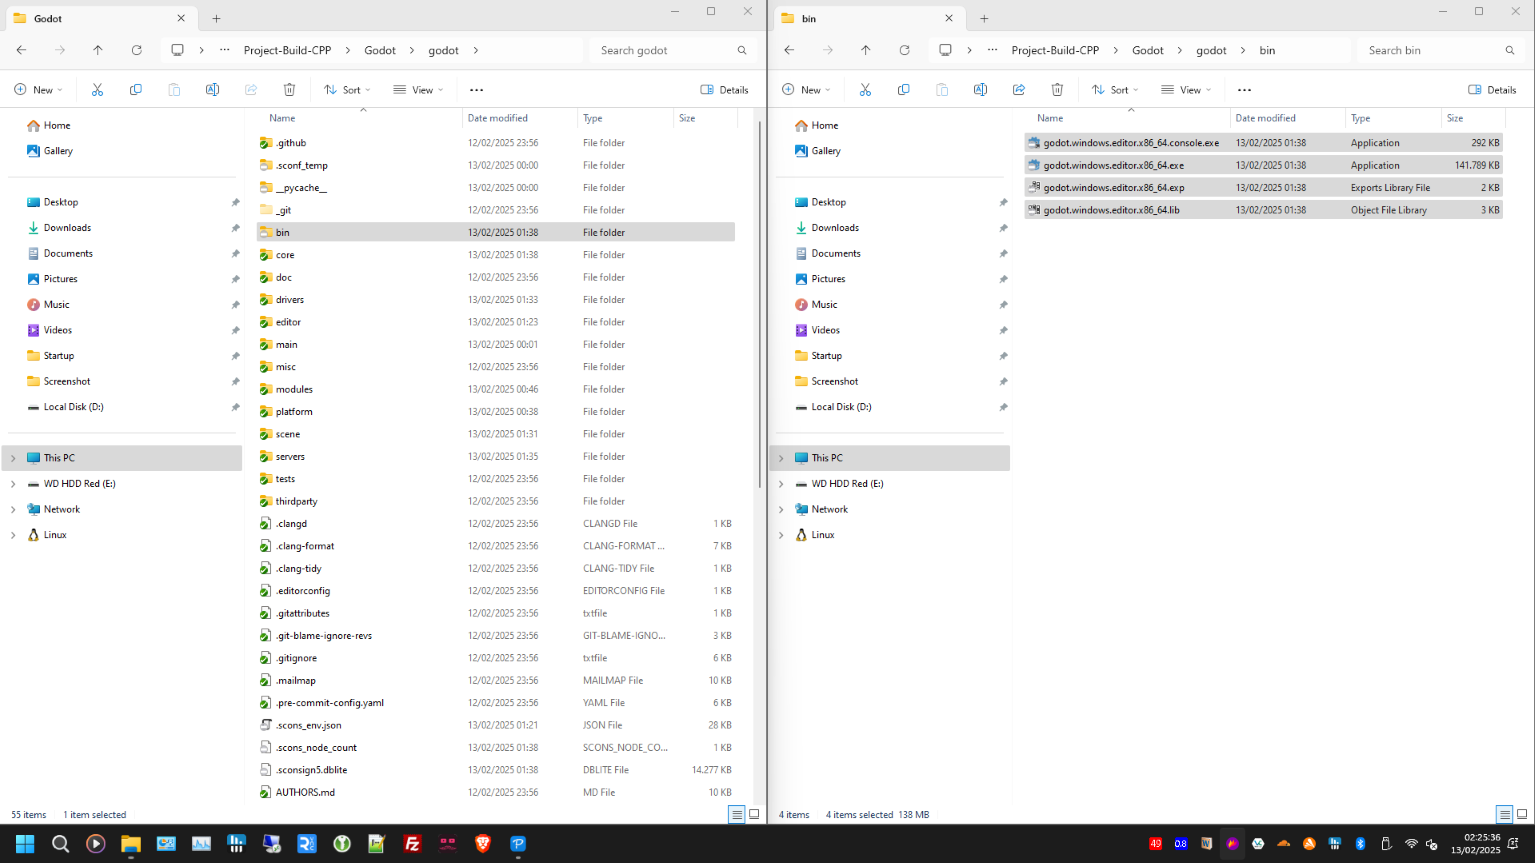Click Cut icon in Godot window toolbar
1535x863 pixels.
pos(97,90)
